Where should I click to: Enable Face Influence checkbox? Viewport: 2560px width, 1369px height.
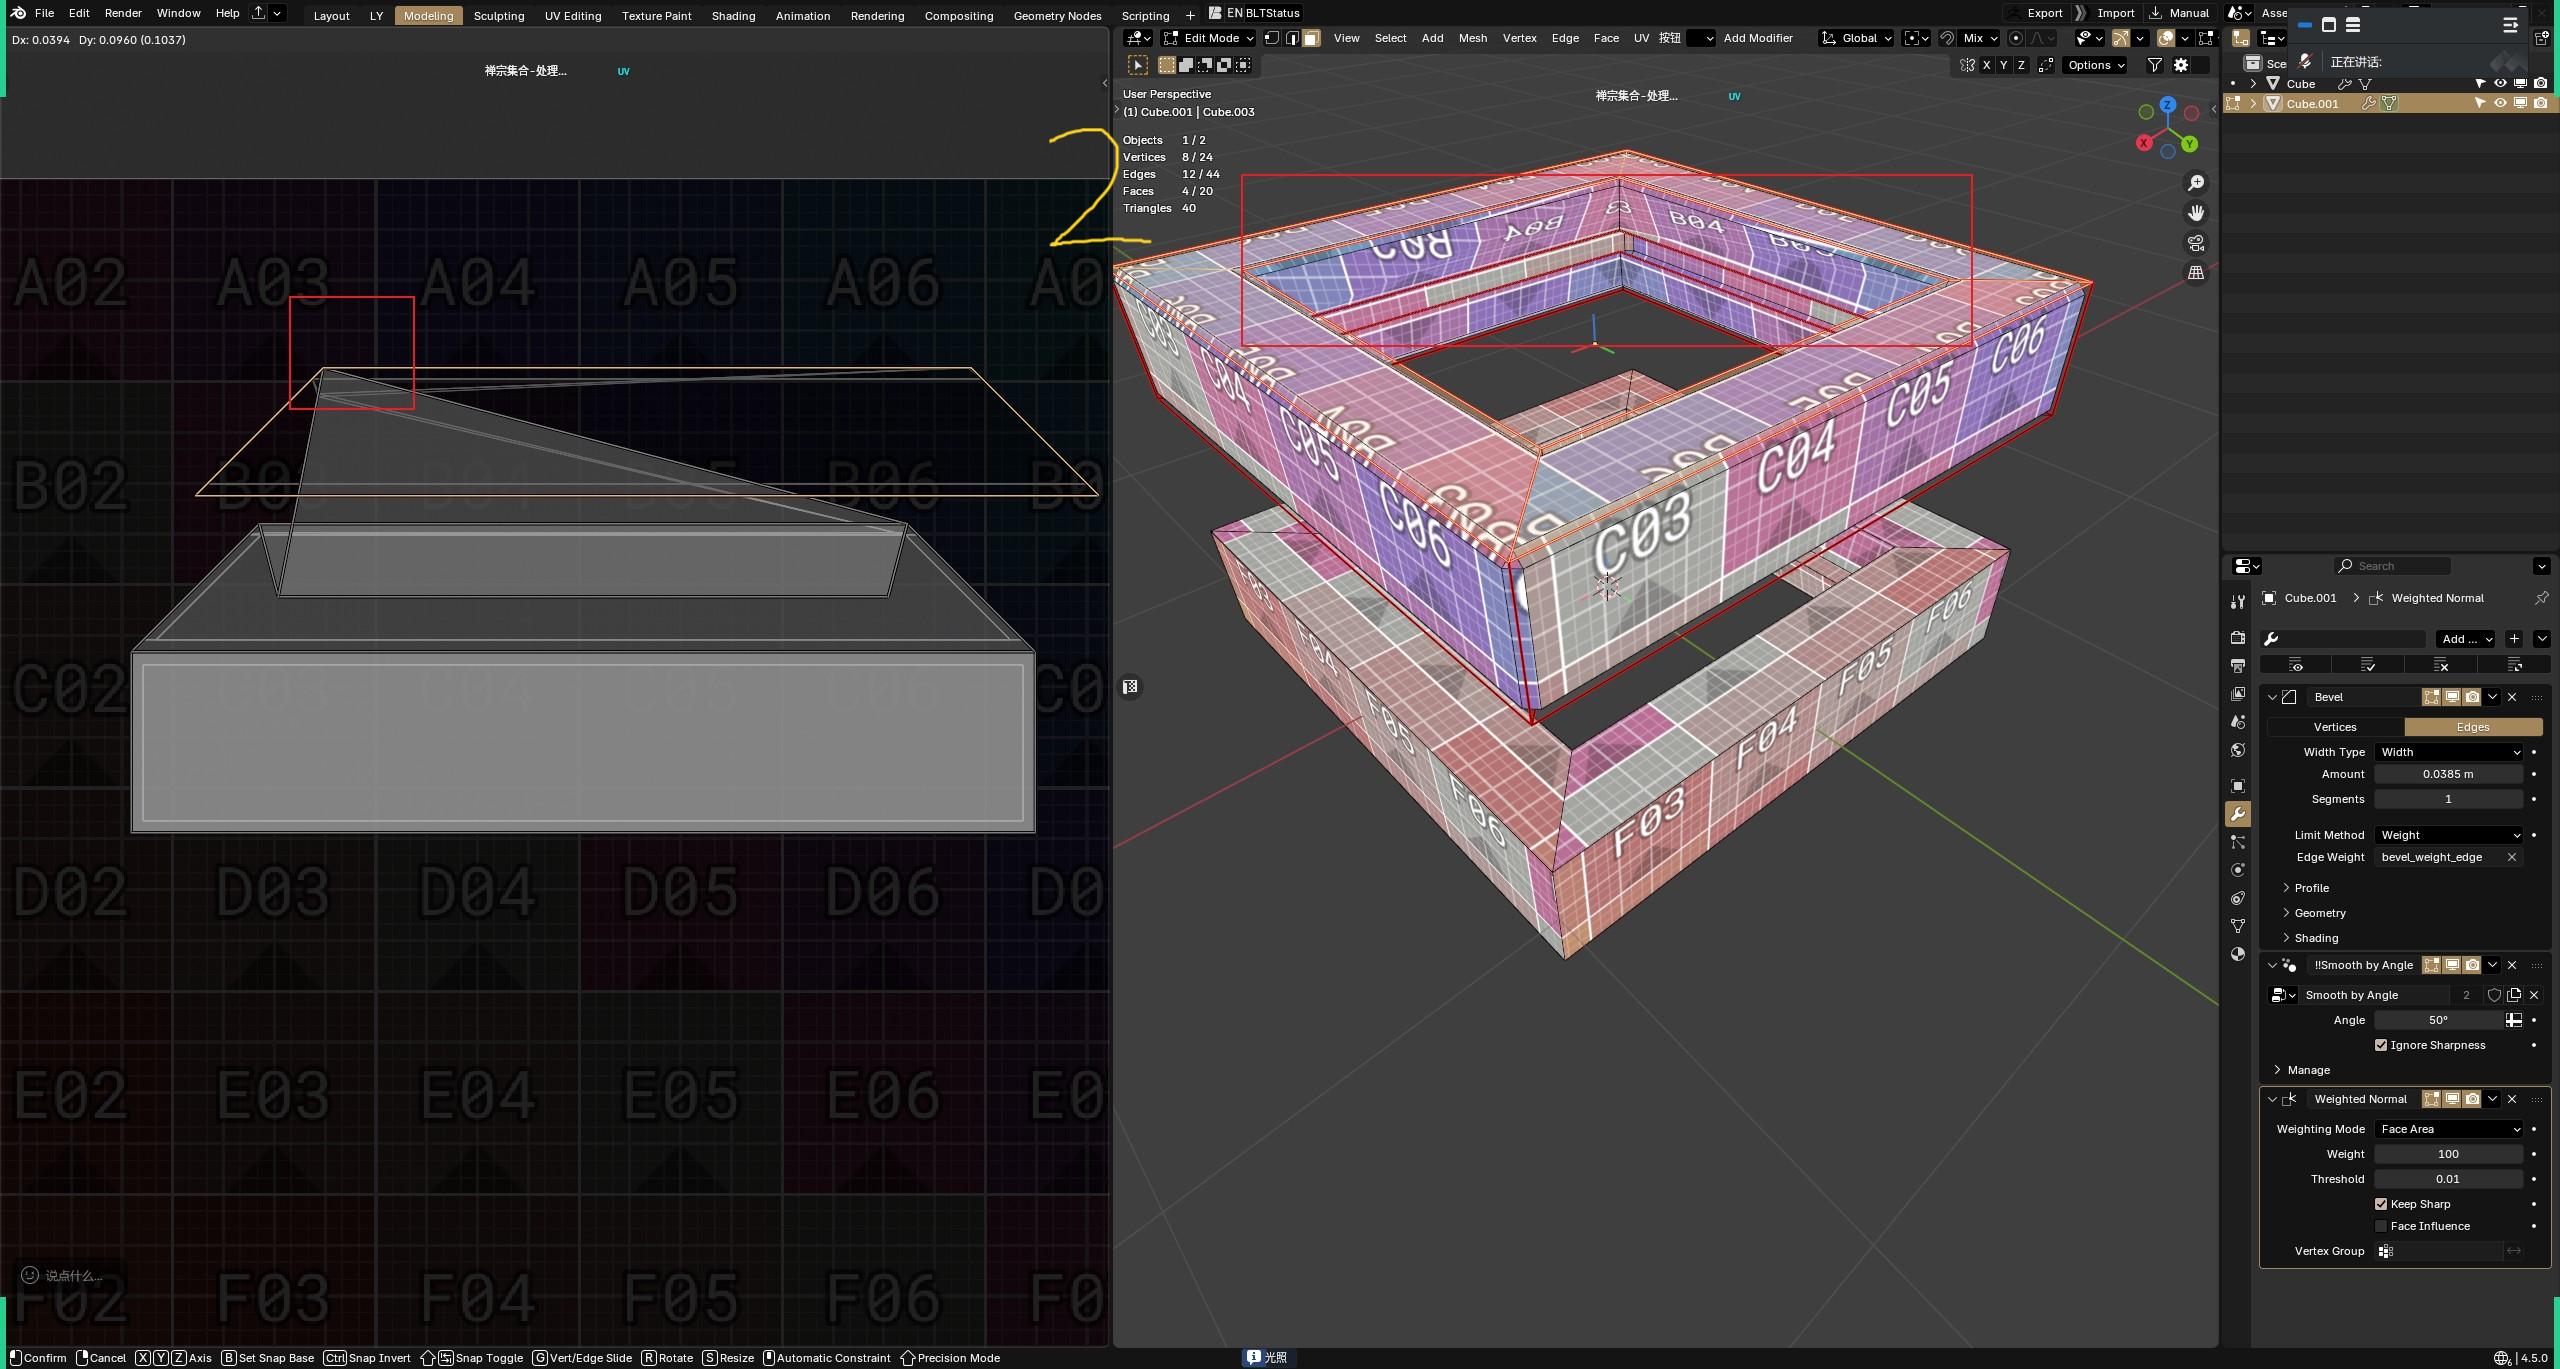(x=2381, y=1226)
